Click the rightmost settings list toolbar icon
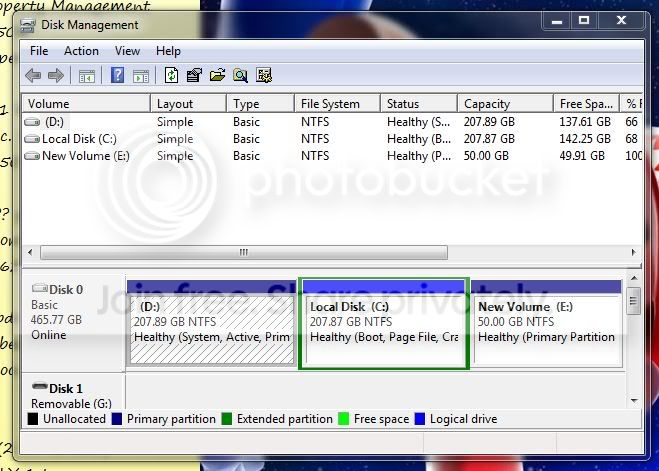Screen dimensions: 659x471 point(264,76)
